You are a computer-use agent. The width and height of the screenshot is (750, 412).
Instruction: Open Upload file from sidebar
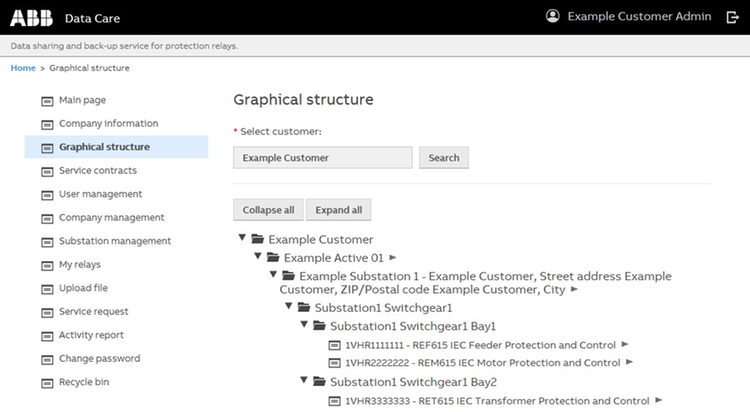click(83, 288)
